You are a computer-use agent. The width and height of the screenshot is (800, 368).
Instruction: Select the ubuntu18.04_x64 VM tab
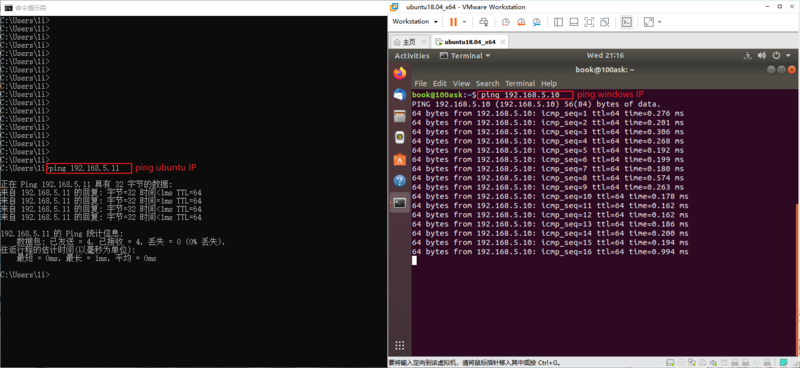(469, 42)
